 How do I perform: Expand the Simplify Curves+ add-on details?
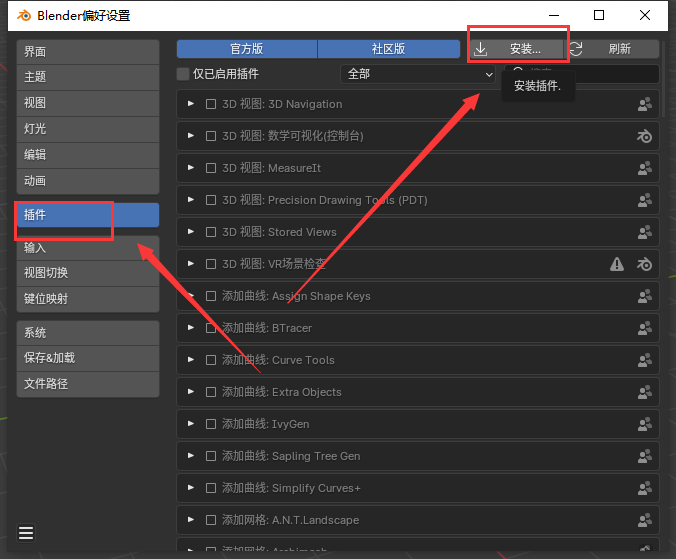(191, 487)
